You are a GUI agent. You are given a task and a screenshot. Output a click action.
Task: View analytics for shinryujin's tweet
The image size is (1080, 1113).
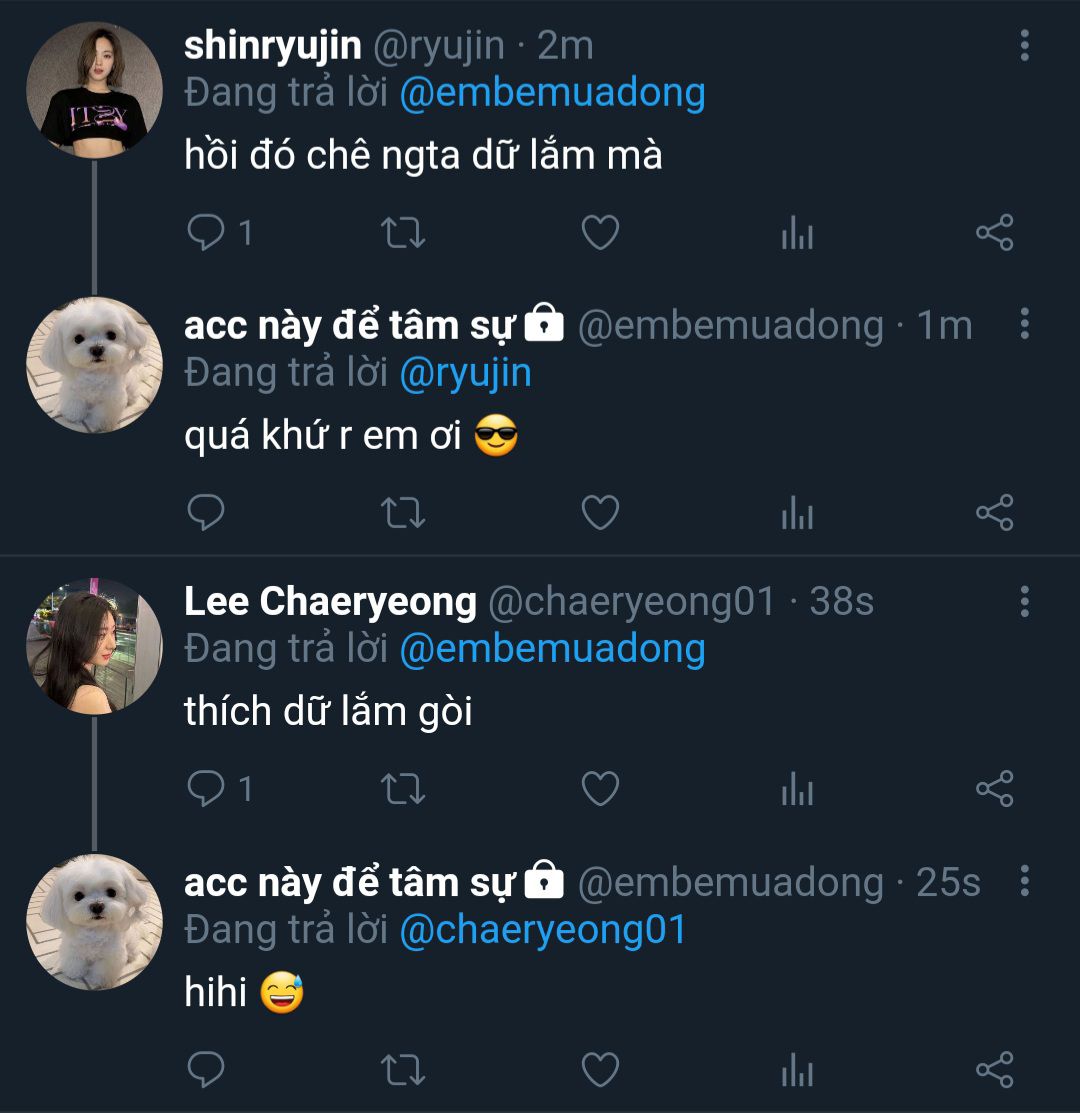(x=797, y=234)
